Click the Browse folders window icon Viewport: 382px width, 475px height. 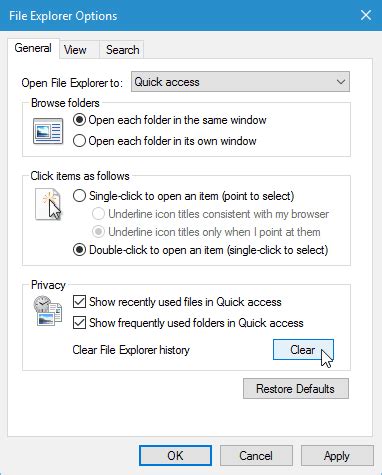pyautogui.click(x=48, y=131)
